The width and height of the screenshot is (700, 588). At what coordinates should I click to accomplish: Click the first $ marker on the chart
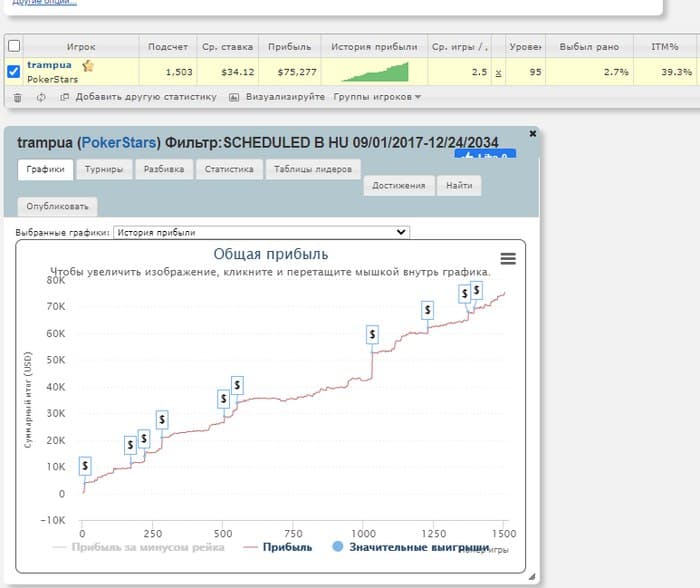coord(85,466)
